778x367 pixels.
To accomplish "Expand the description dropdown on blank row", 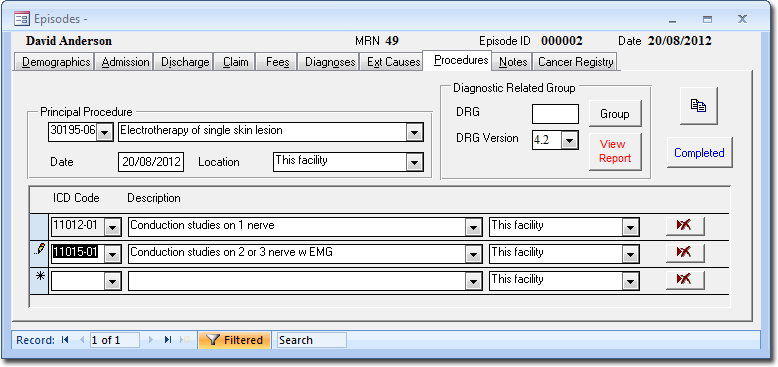I will coord(473,281).
